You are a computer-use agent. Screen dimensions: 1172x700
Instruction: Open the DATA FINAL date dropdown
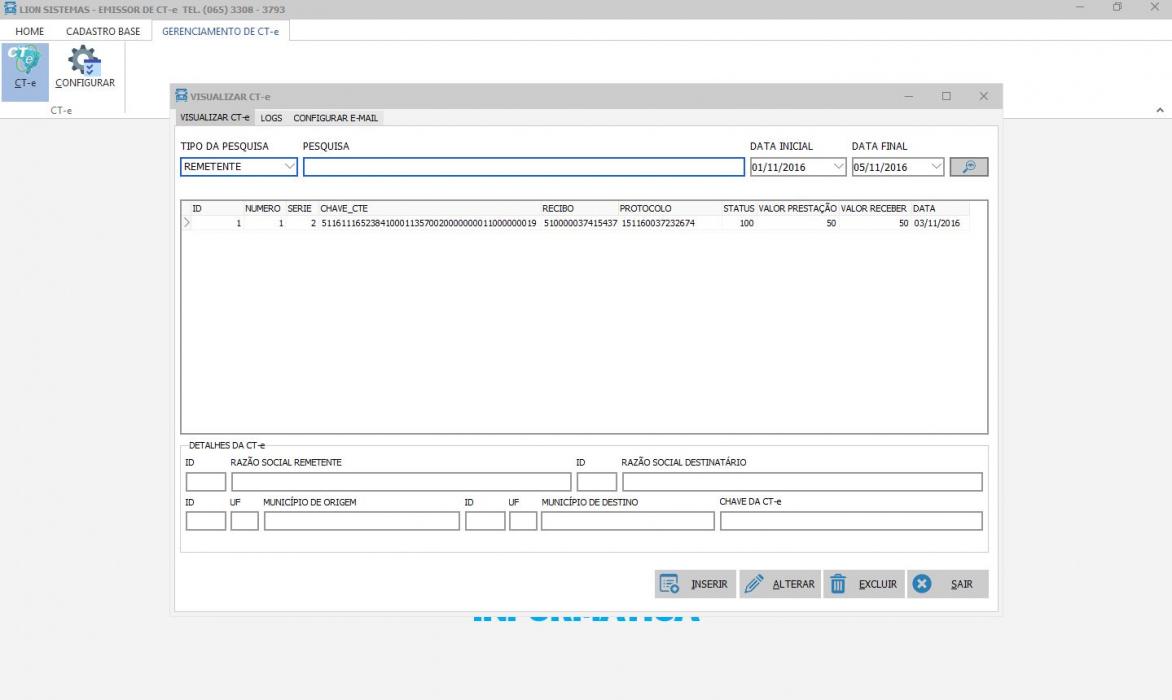(936, 167)
